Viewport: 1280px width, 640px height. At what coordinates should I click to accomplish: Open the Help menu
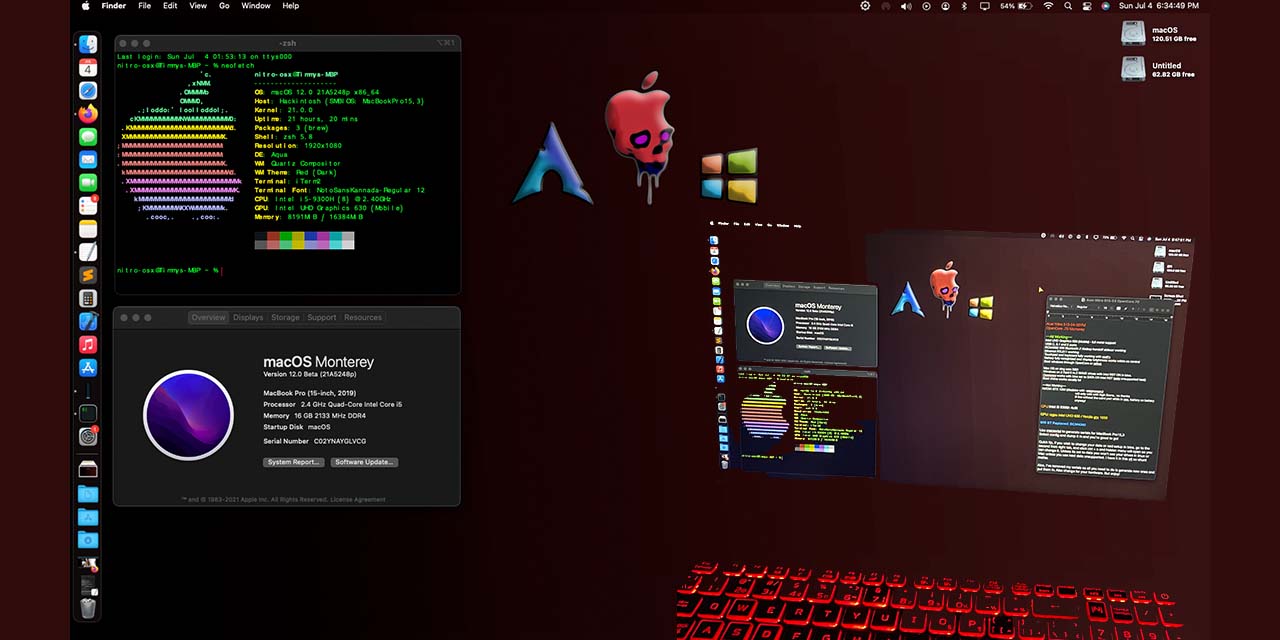[x=291, y=6]
